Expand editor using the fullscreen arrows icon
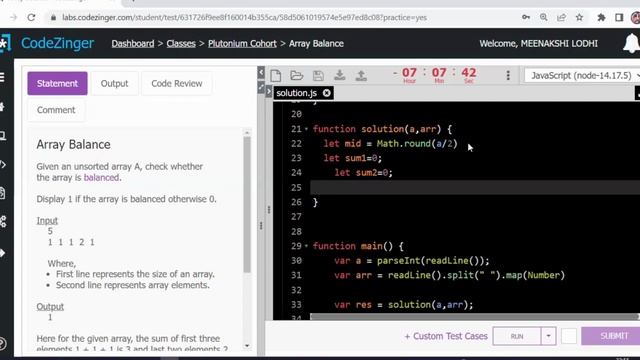This screenshot has width=640, height=360. pos(261,87)
